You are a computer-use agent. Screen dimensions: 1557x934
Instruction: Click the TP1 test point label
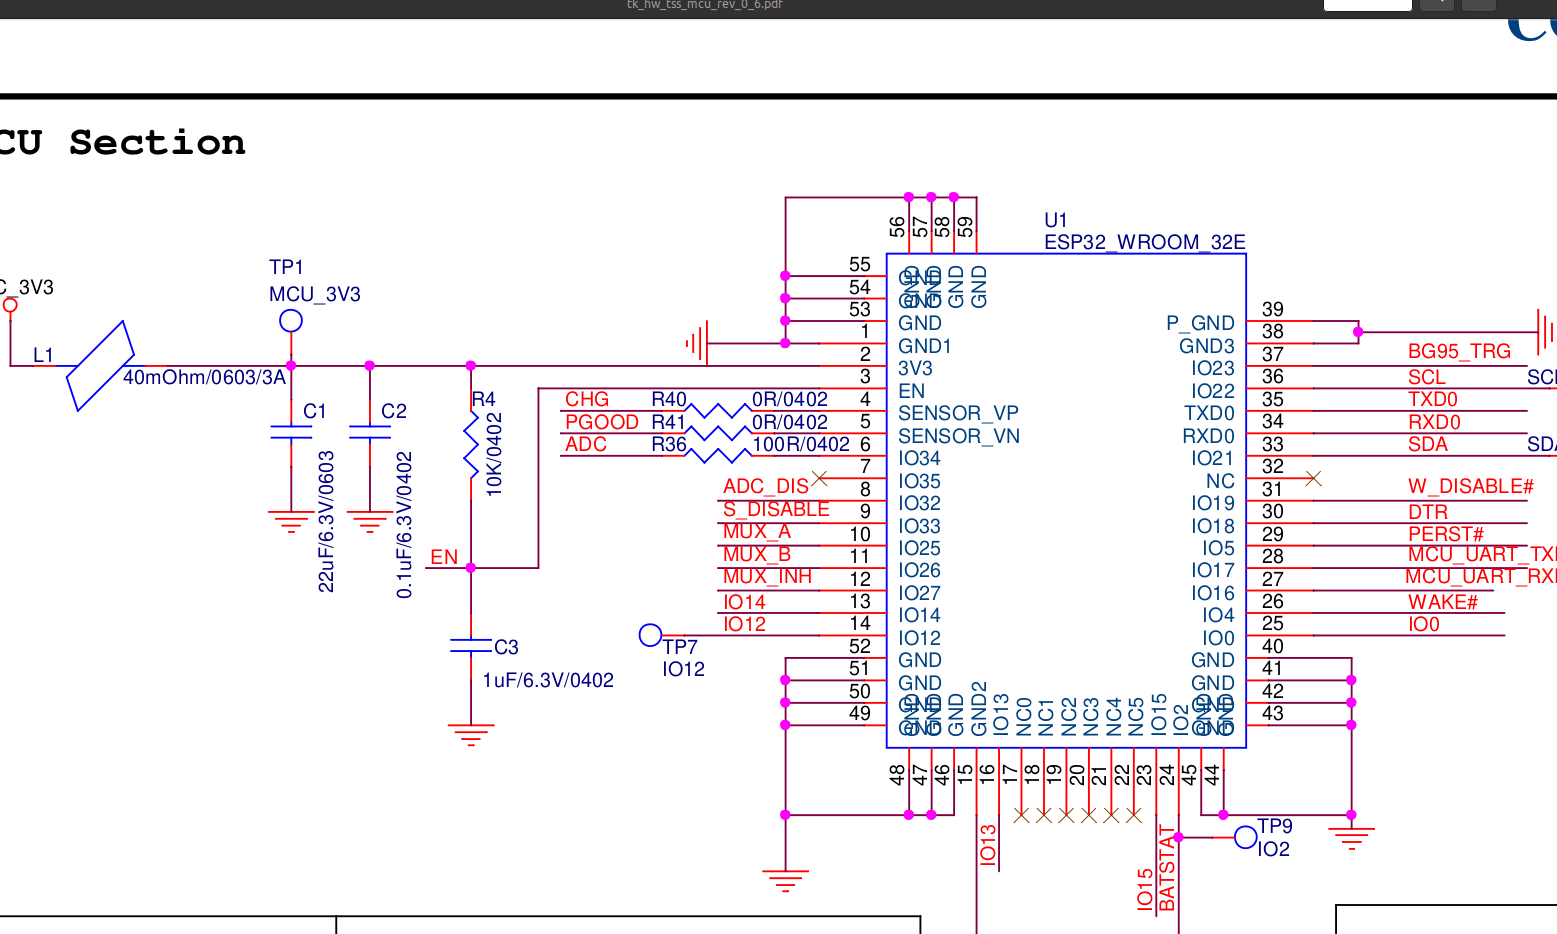point(286,267)
